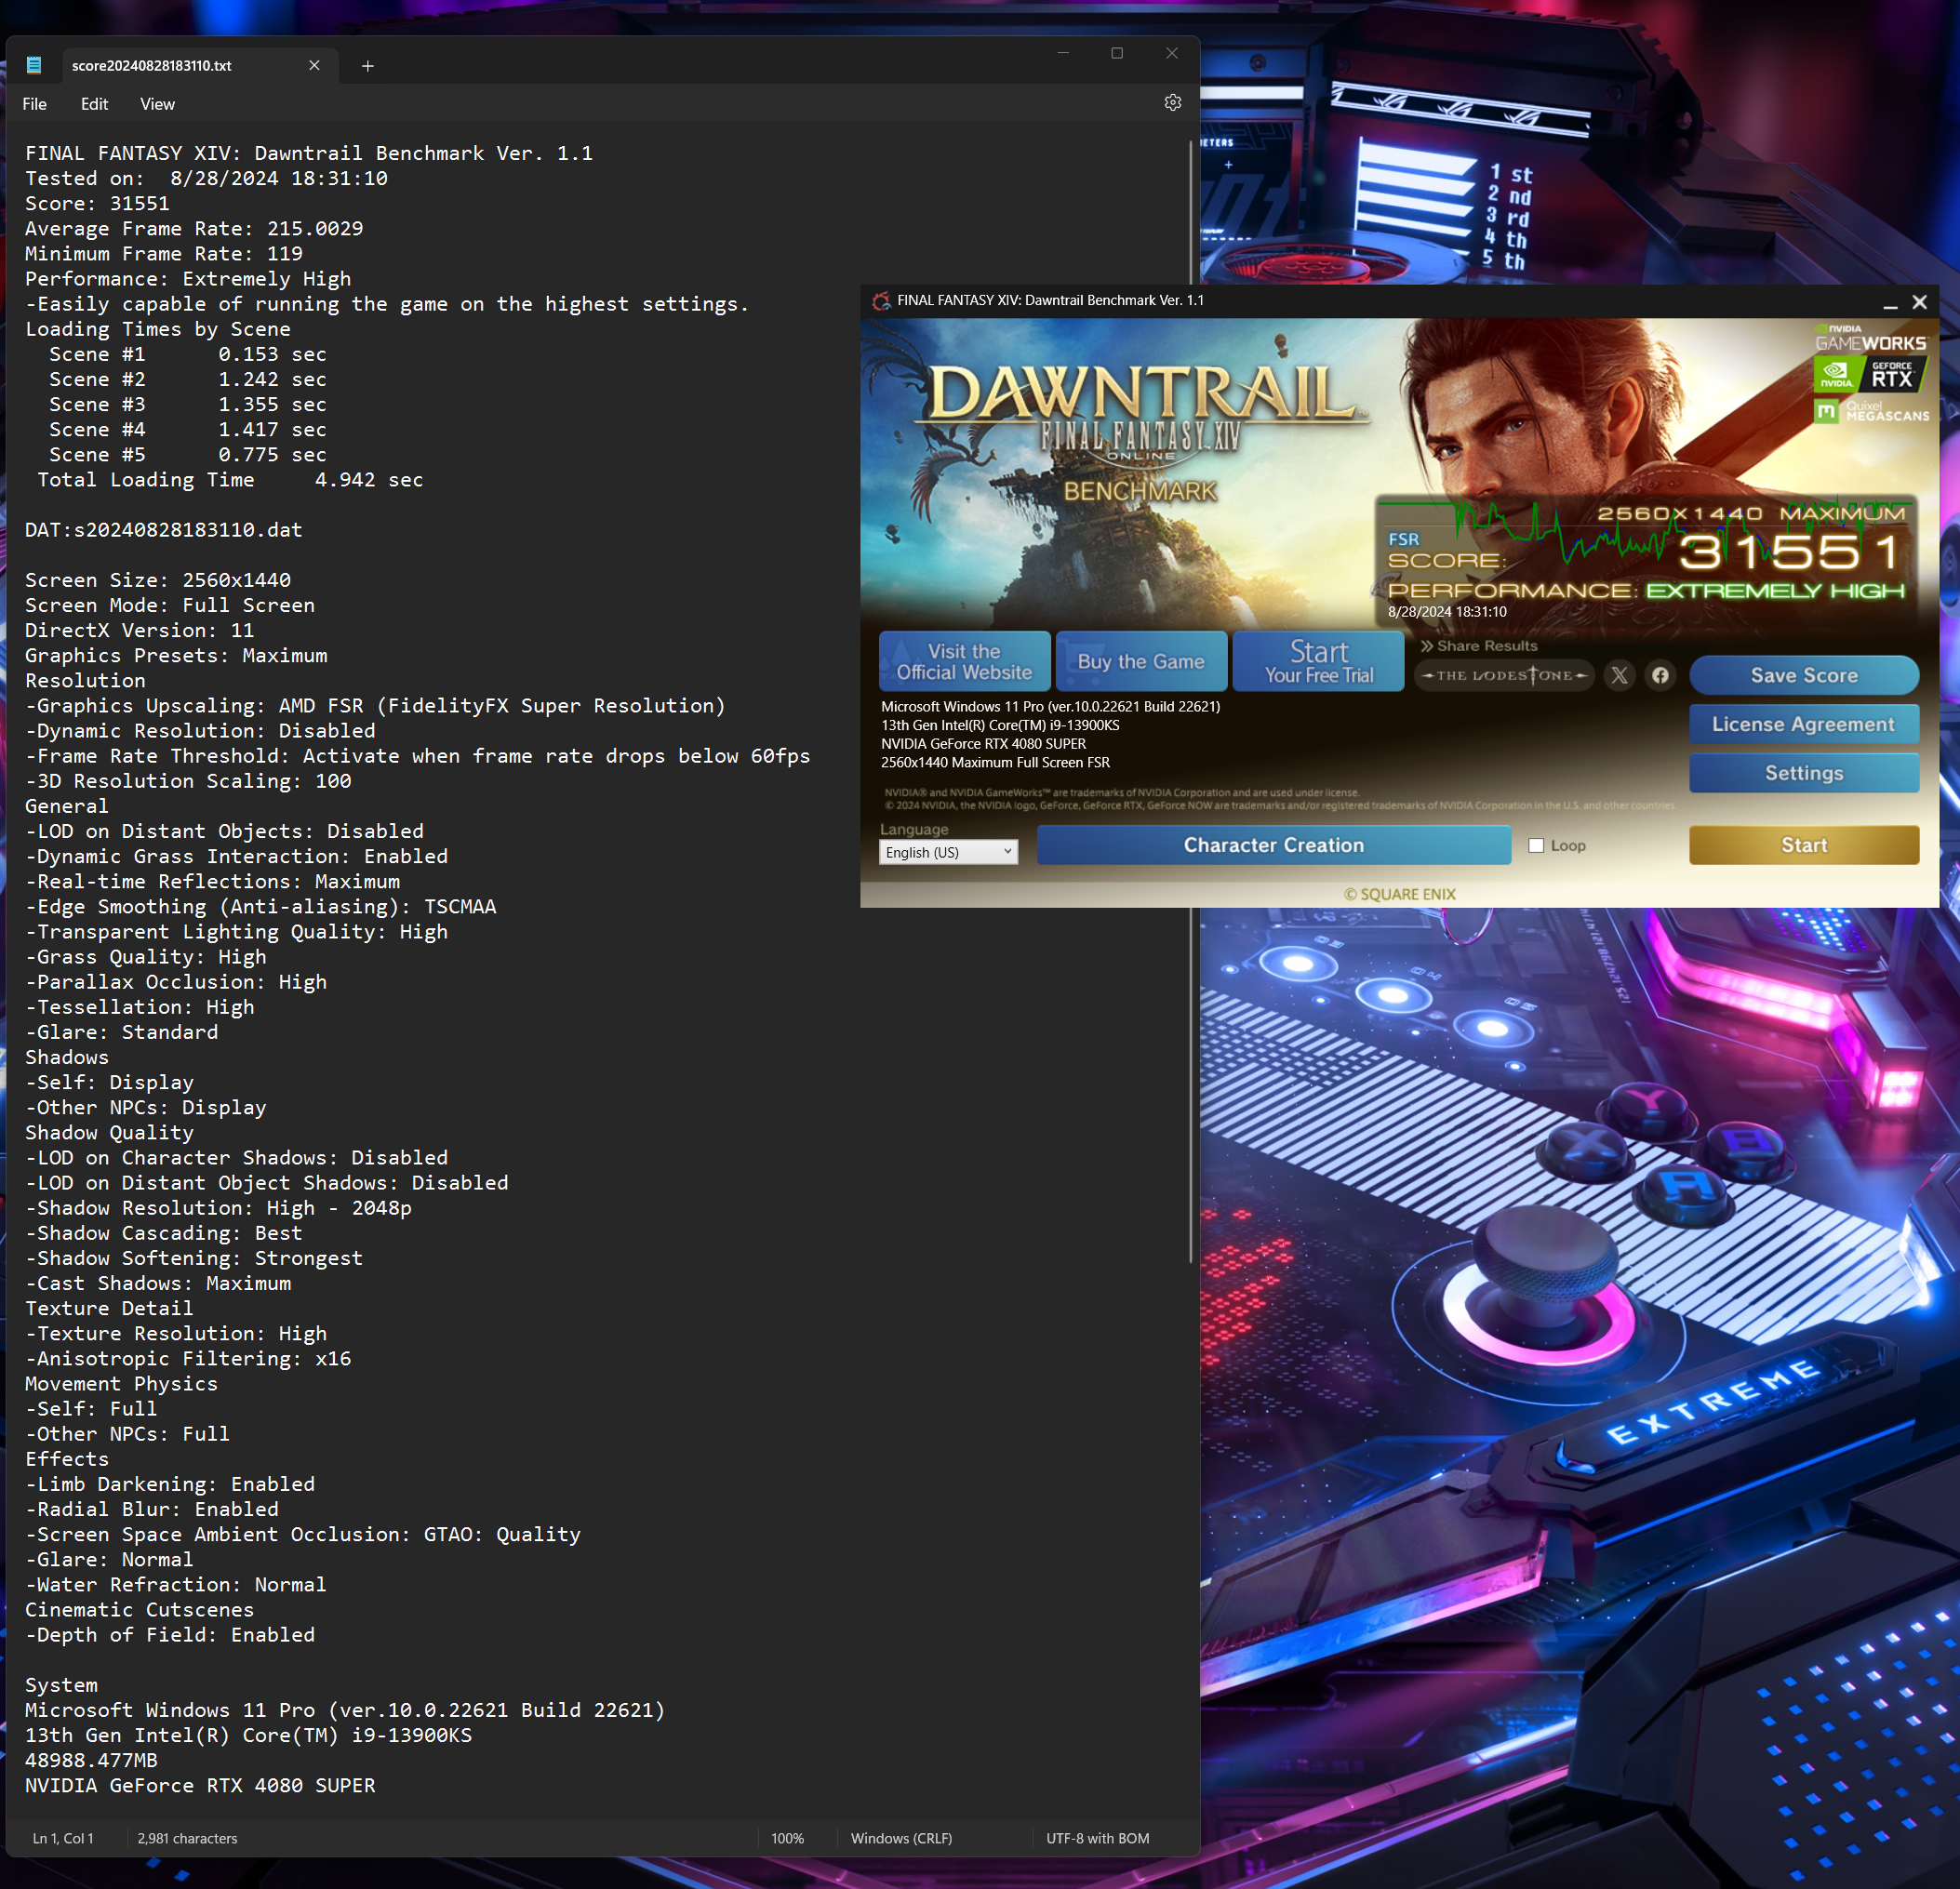Share results to The Lodestone
The height and width of the screenshot is (1889, 1960).
click(1504, 675)
